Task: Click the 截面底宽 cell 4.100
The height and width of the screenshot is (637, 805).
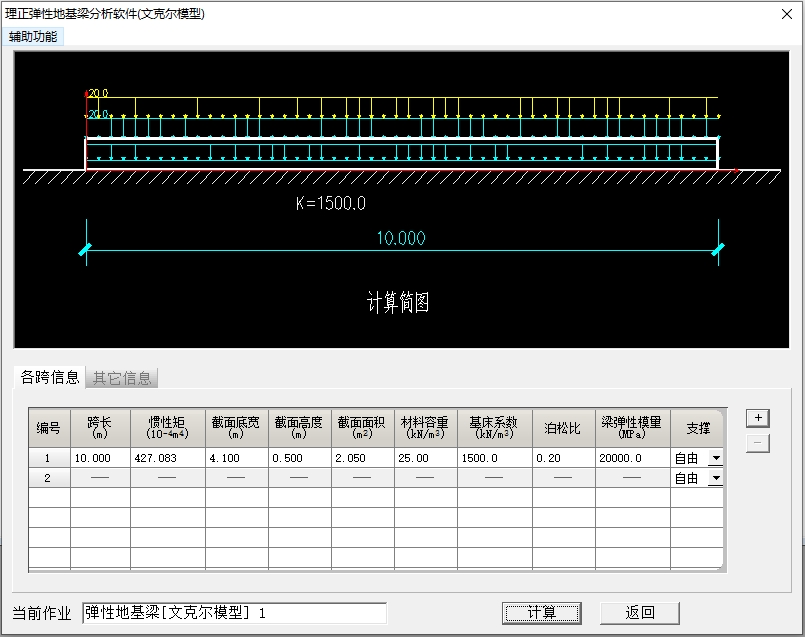Action: pos(236,458)
